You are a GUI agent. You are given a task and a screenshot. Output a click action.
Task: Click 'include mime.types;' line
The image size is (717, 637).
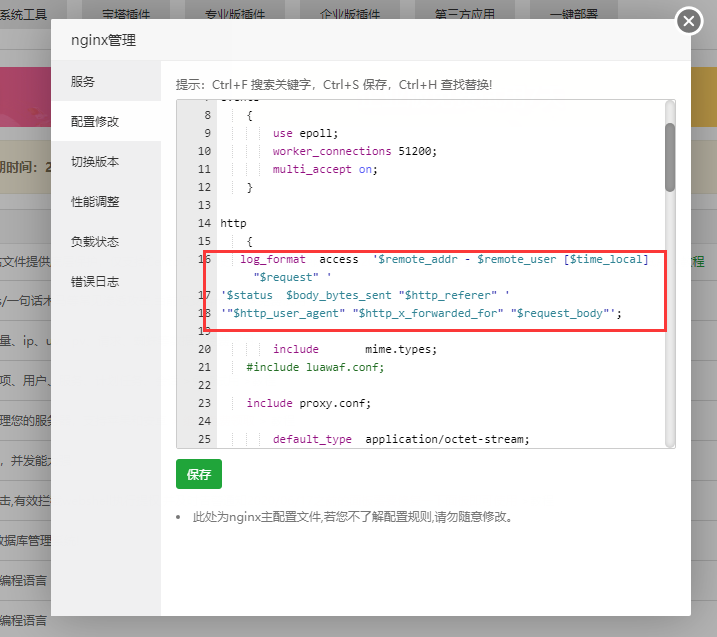(355, 349)
